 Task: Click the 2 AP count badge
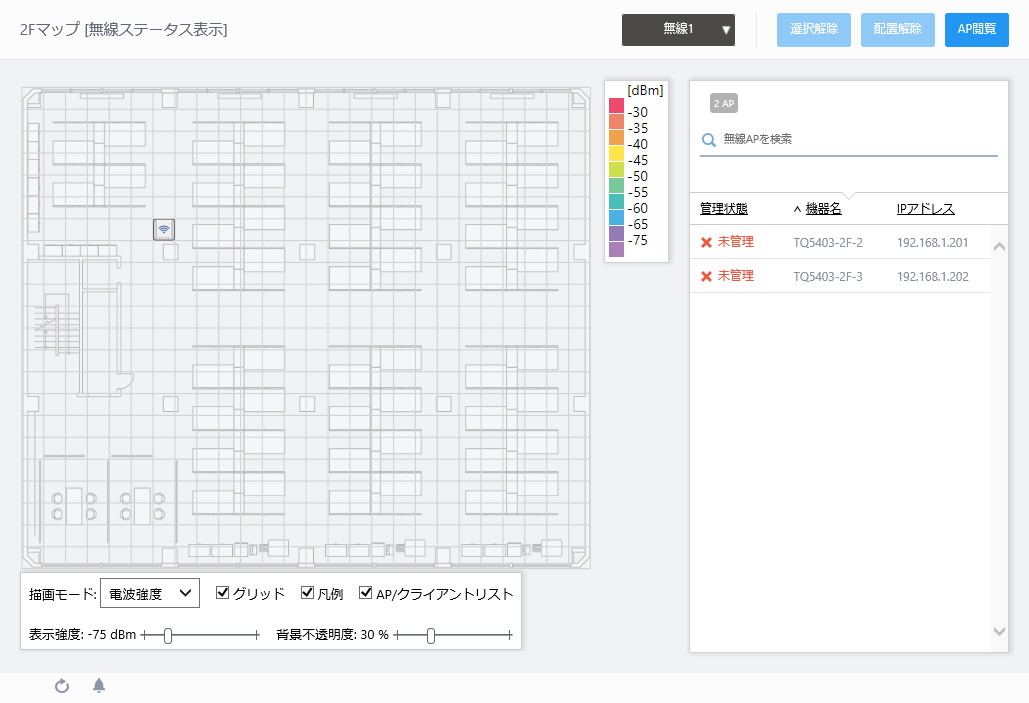click(724, 103)
